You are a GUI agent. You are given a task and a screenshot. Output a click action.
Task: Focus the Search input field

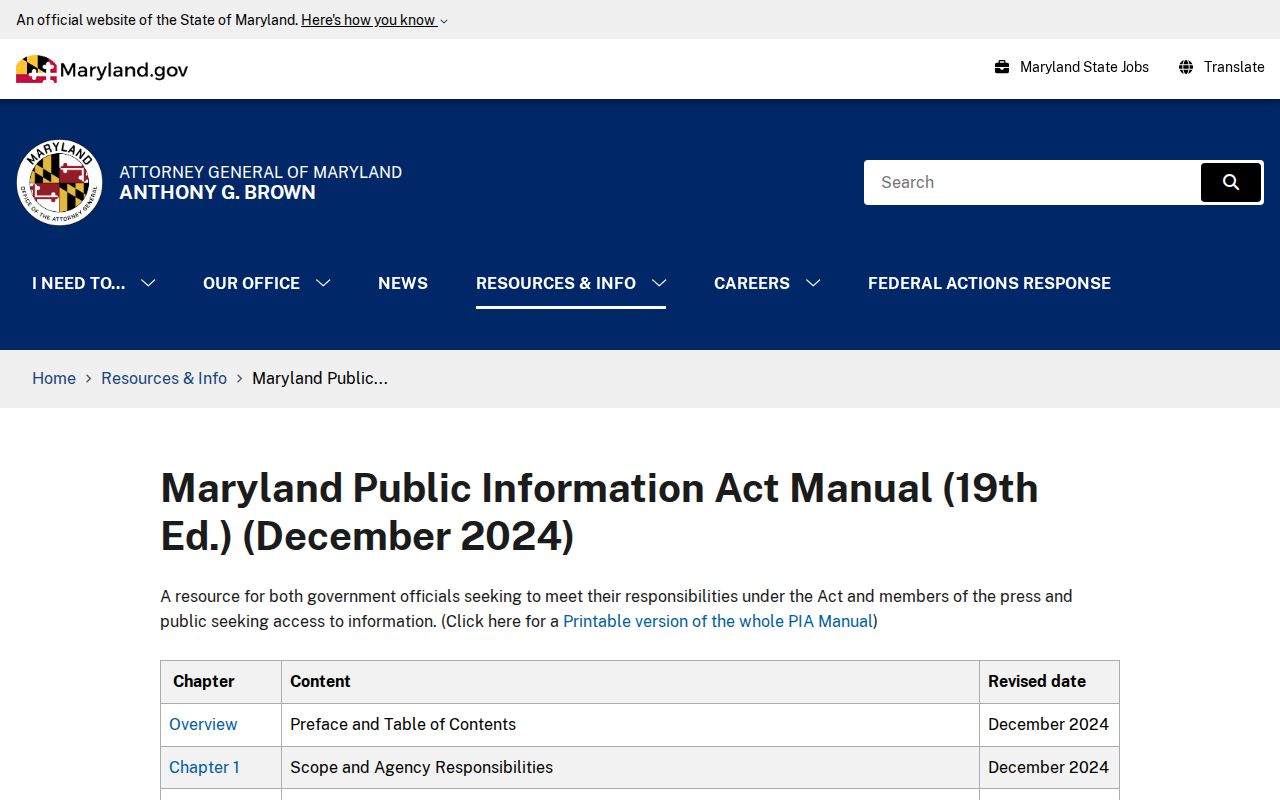click(1032, 182)
